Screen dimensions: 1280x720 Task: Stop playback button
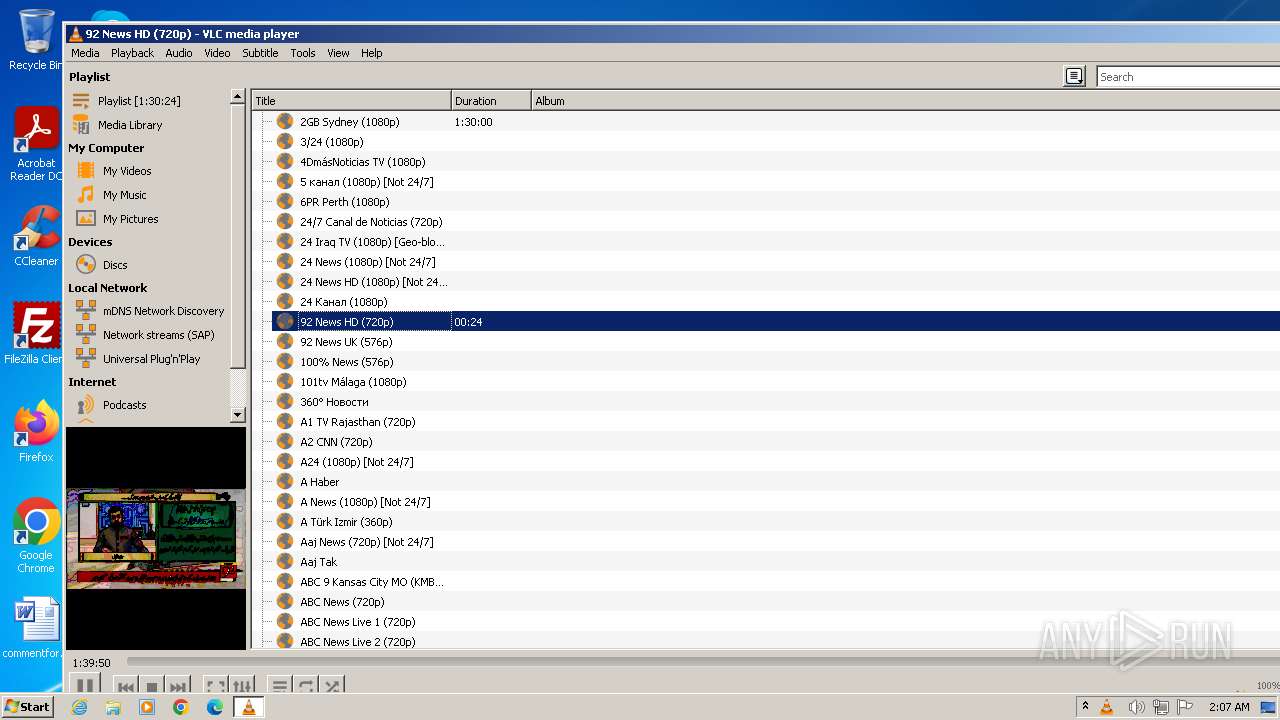pyautogui.click(x=152, y=686)
